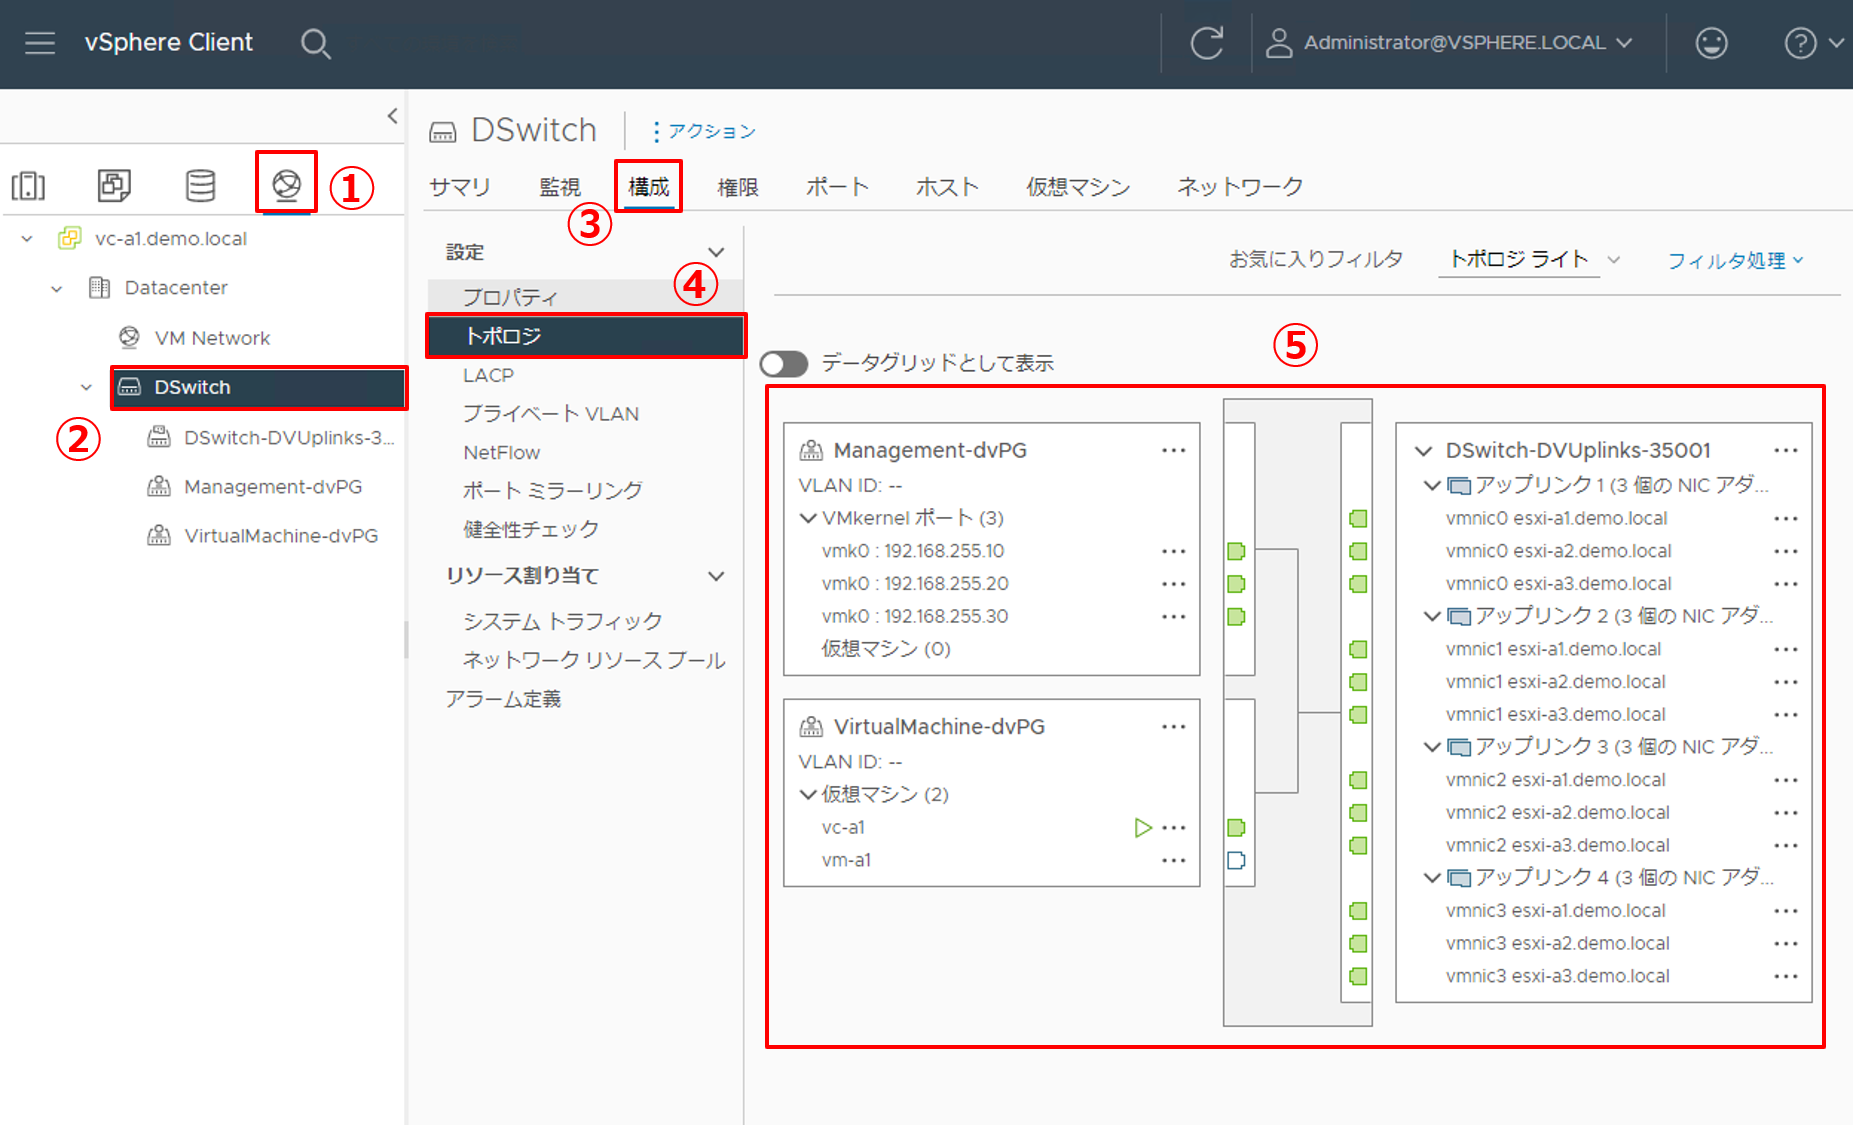Viewport: 1853px width, 1125px height.
Task: Click the refresh icon in the header
Action: click(x=1206, y=43)
